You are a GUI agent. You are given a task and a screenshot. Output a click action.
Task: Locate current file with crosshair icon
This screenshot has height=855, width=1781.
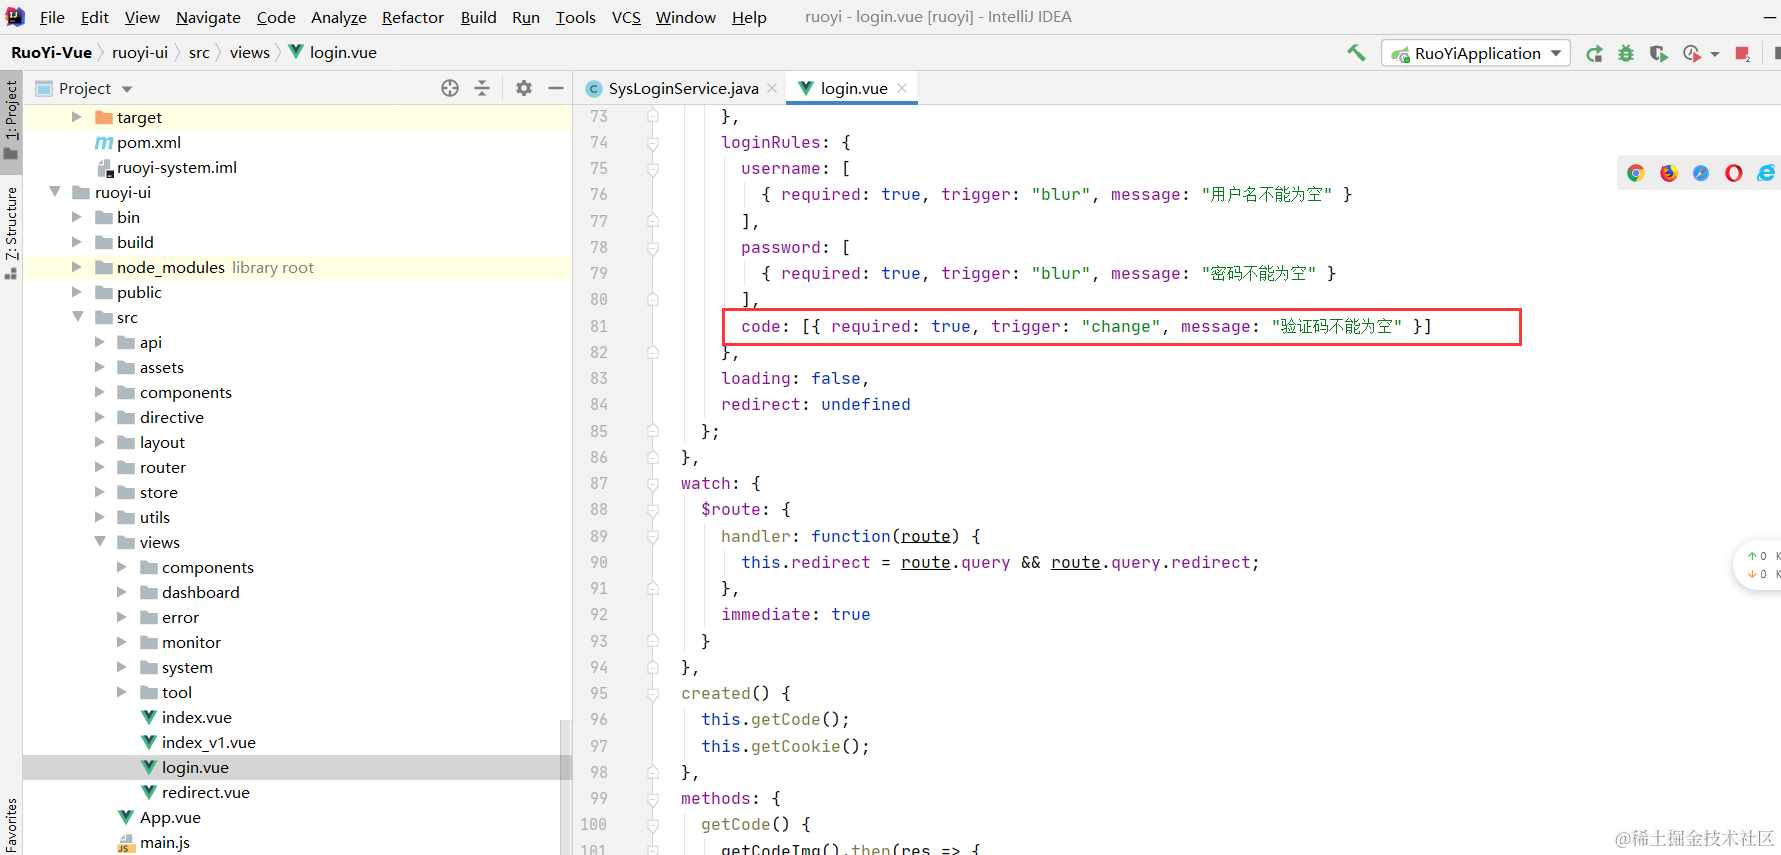pyautogui.click(x=450, y=88)
